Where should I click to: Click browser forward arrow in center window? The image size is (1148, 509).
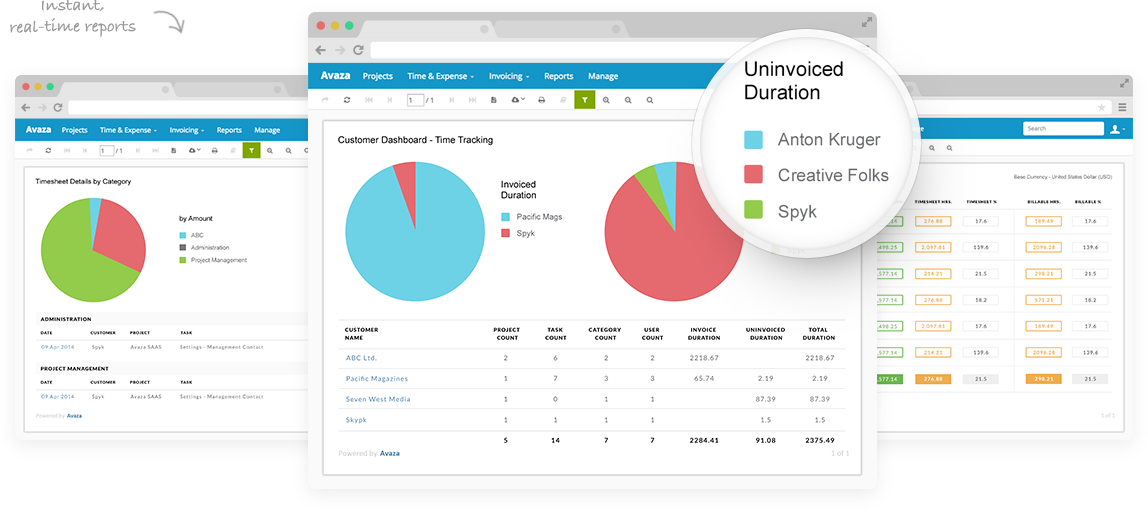[339, 50]
